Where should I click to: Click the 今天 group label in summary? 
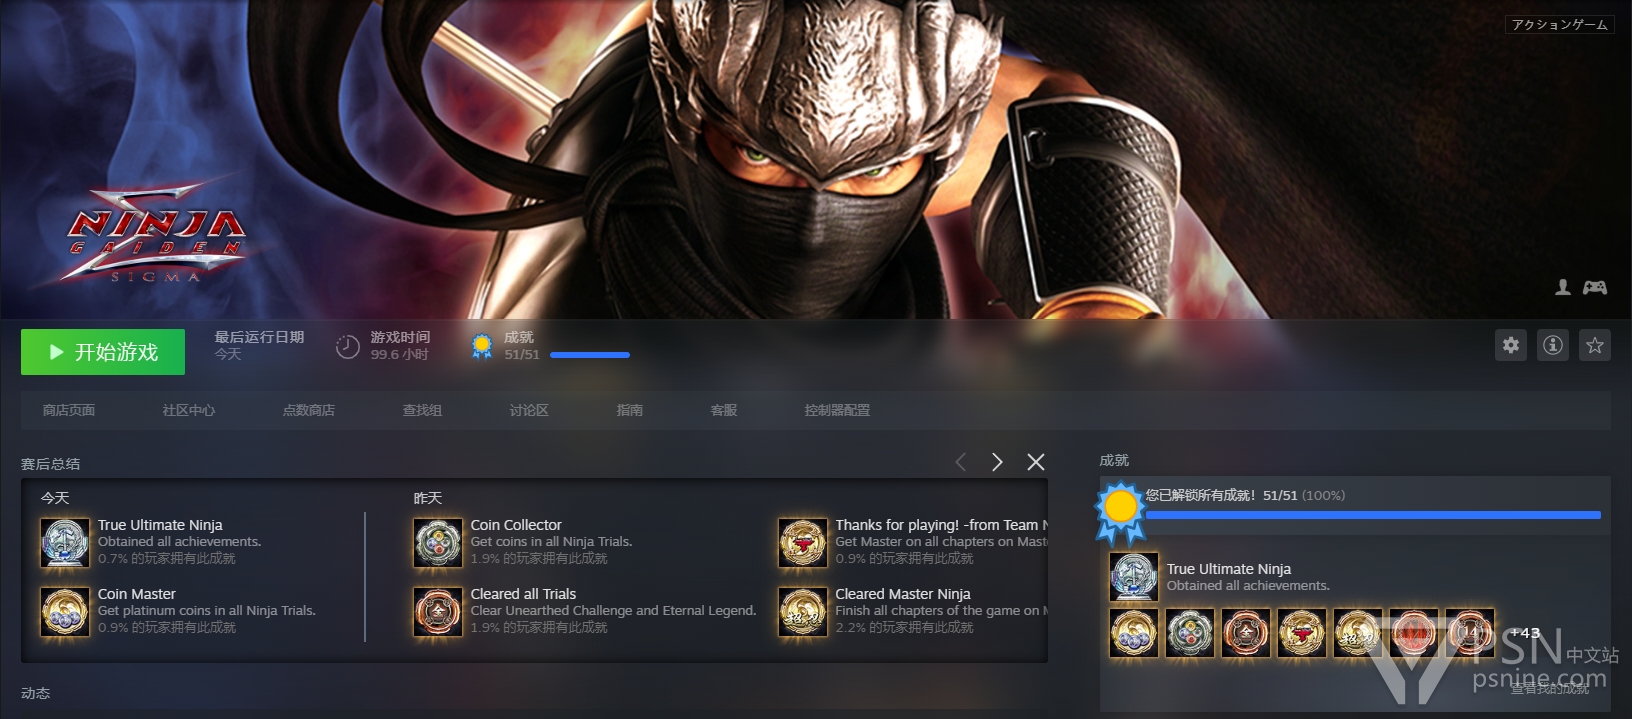55,498
